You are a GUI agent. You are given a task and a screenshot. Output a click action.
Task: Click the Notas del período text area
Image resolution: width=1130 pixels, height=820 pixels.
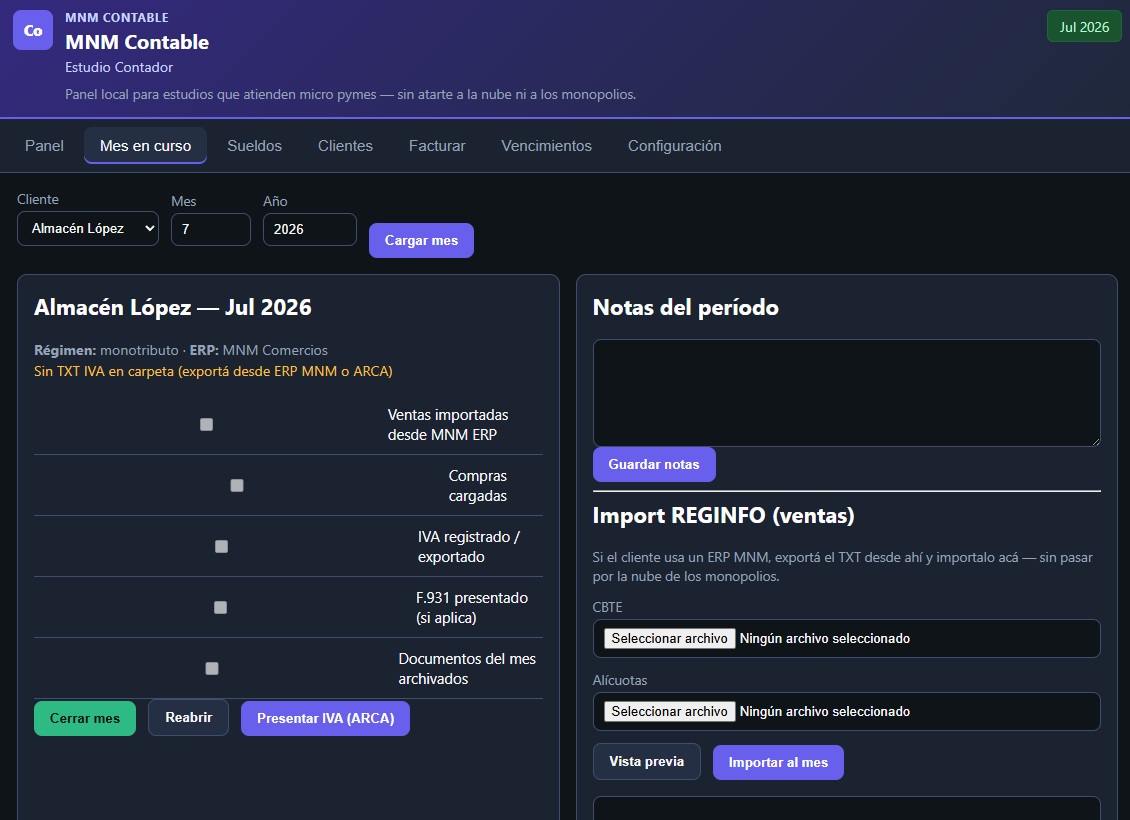point(847,393)
